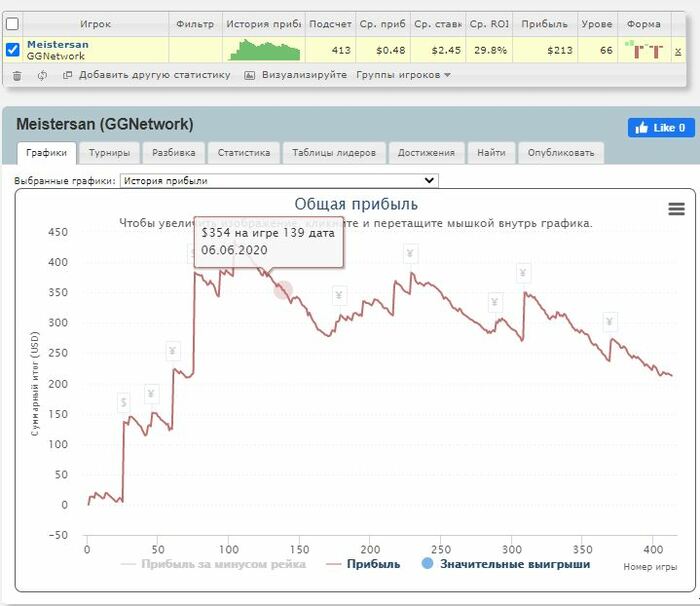The width and height of the screenshot is (700, 606).
Task: Click the chart hamburger menu icon
Action: [676, 209]
